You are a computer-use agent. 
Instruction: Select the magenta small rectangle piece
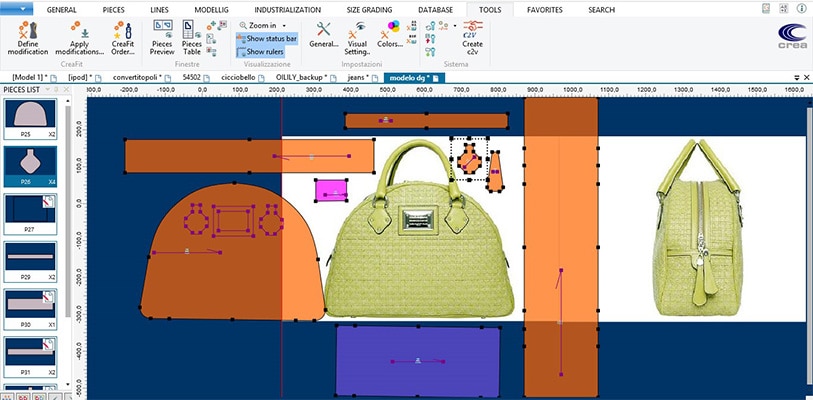(331, 190)
